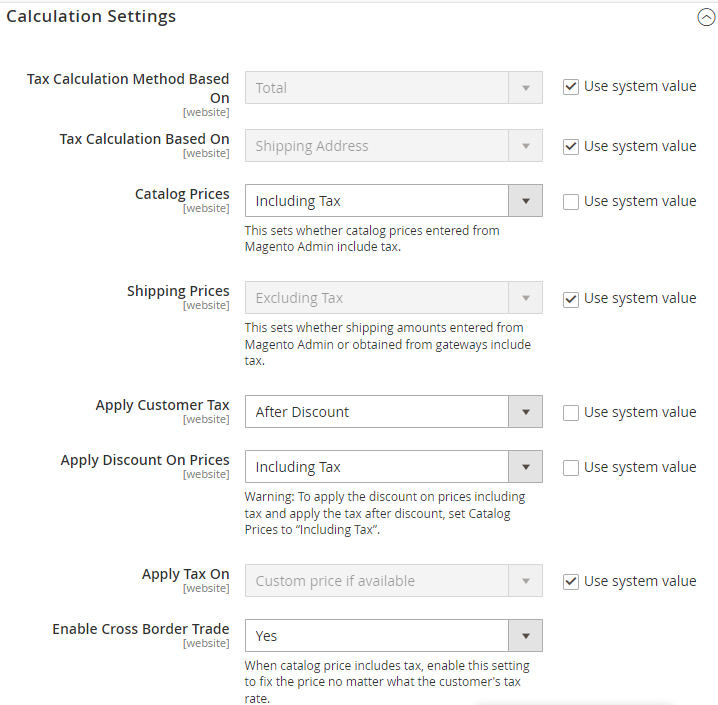Click the disabled Shipping Prices dropdown
This screenshot has height=705, width=718.
click(393, 298)
